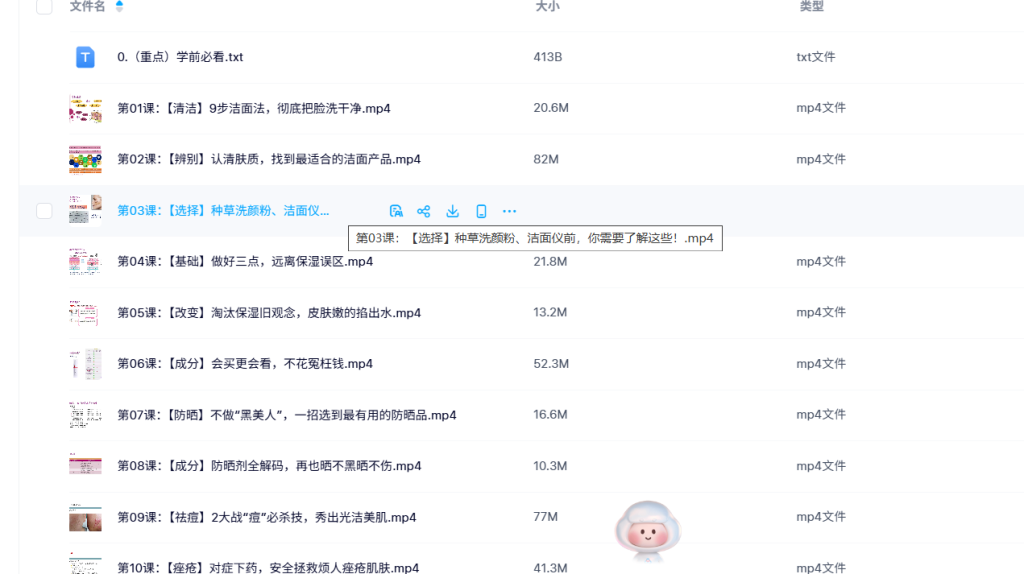
Task: Click the blue T icon of the txt file
Action: click(x=85, y=57)
